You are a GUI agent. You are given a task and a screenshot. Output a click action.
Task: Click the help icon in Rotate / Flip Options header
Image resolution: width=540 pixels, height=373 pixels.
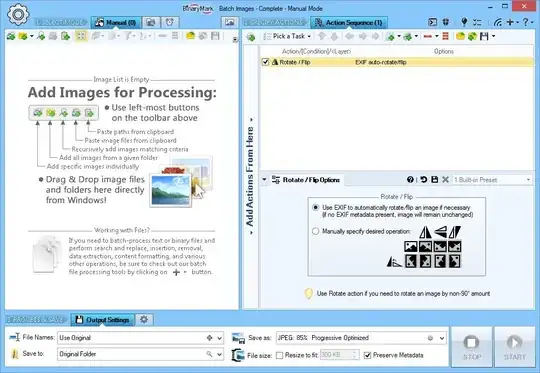pos(410,179)
